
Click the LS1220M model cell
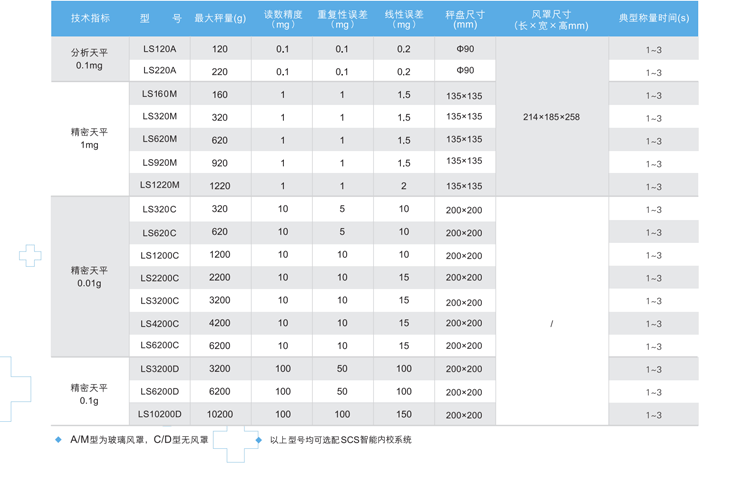click(x=159, y=185)
